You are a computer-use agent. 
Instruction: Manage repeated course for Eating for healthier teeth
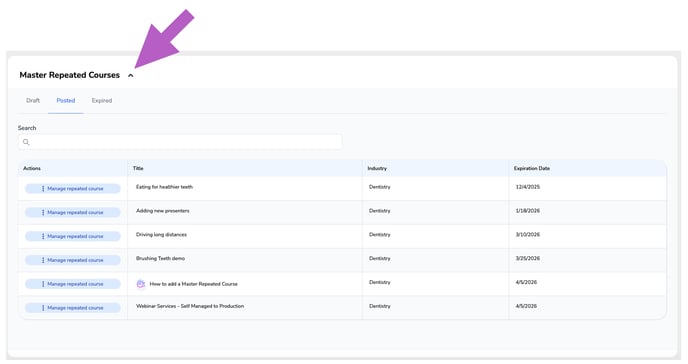point(73,189)
